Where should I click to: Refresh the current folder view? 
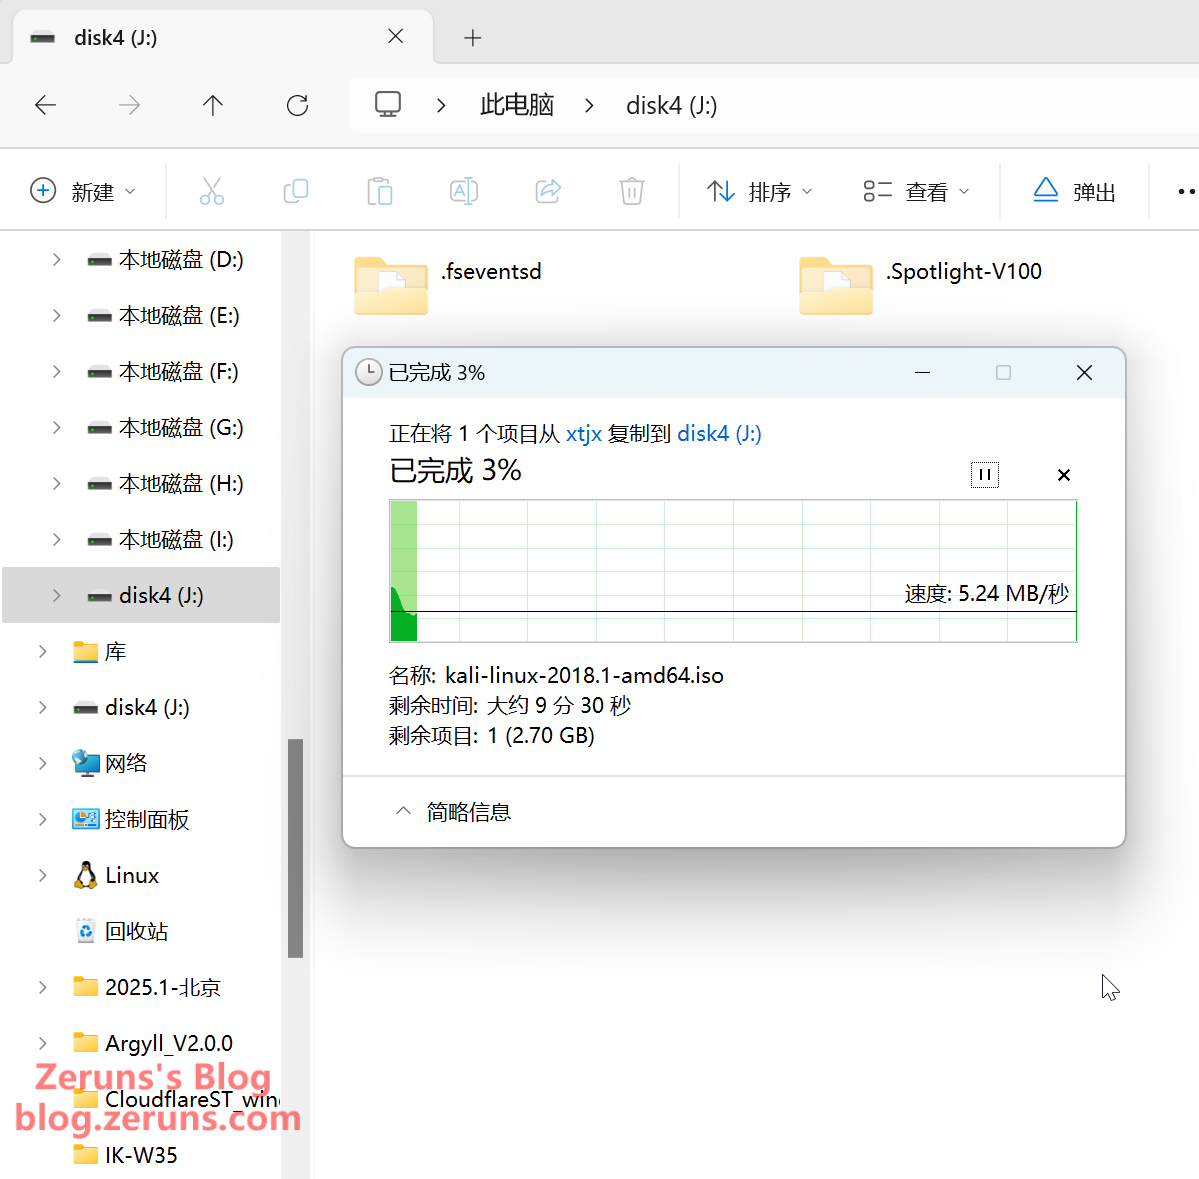[297, 105]
